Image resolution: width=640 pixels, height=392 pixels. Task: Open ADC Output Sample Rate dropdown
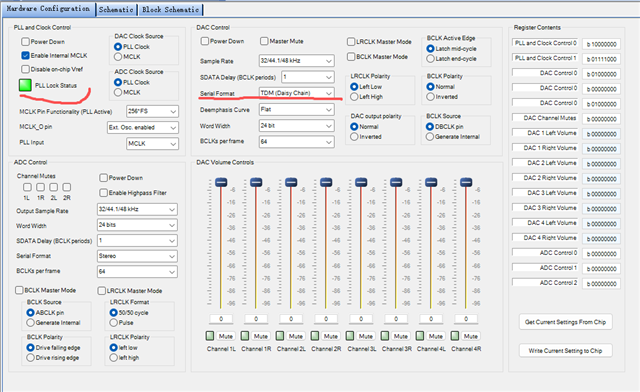pyautogui.click(x=137, y=209)
